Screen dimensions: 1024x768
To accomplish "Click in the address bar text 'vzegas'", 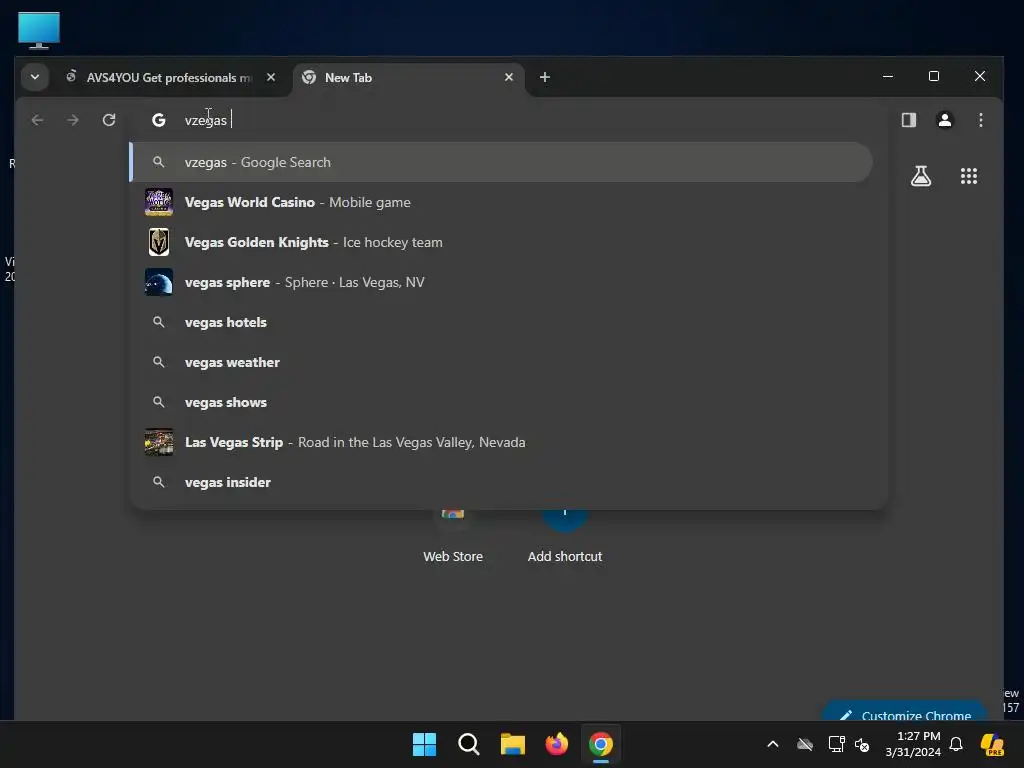I will [206, 120].
